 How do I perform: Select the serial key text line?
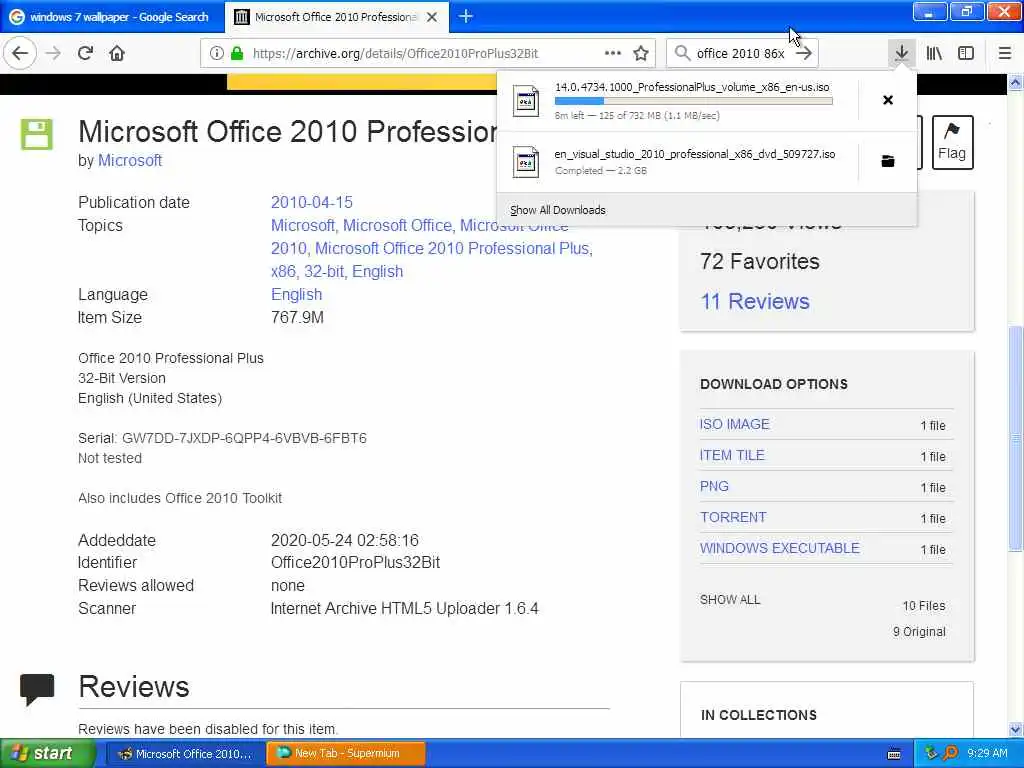pyautogui.click(x=222, y=438)
